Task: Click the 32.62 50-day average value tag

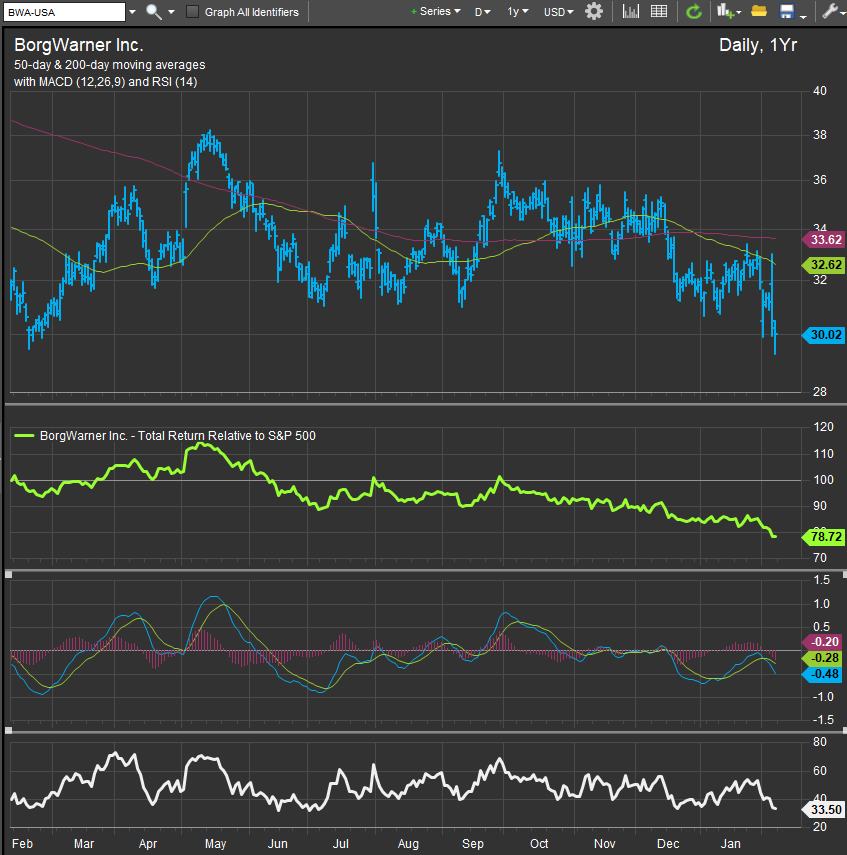Action: click(x=823, y=265)
